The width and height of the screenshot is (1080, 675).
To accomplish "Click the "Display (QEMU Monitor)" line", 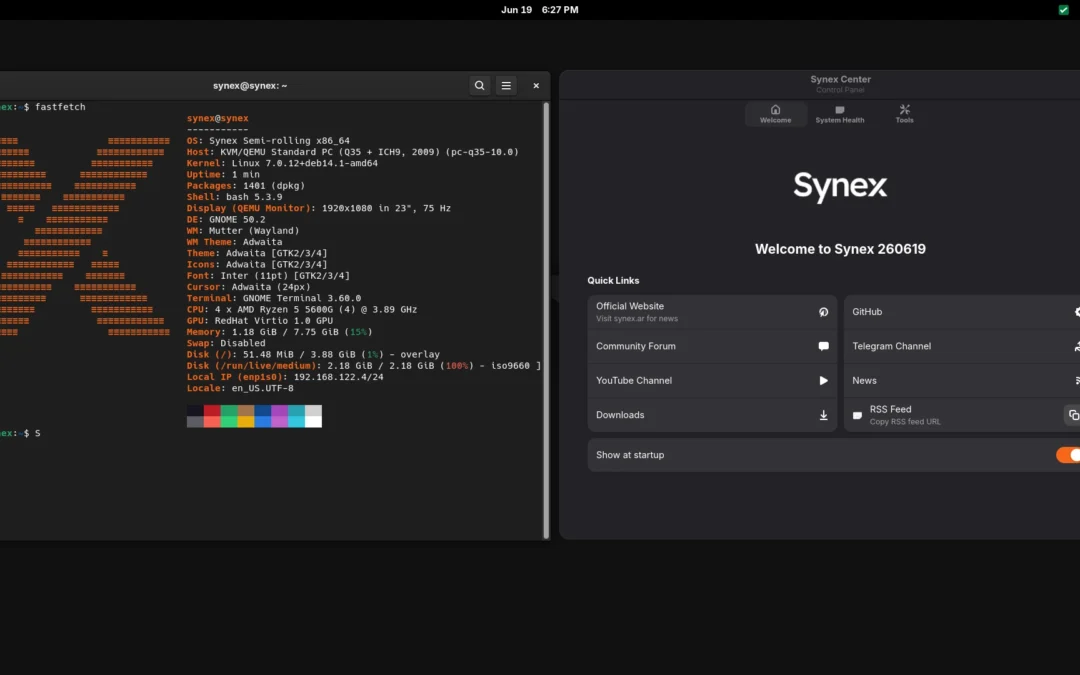I will 319,208.
